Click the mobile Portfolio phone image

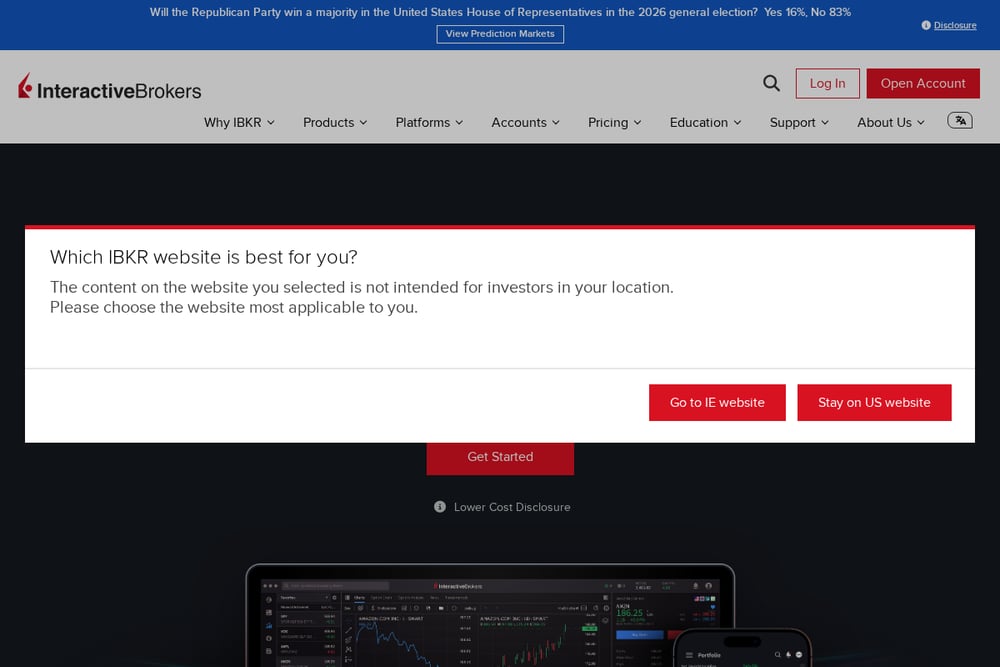pos(742,648)
